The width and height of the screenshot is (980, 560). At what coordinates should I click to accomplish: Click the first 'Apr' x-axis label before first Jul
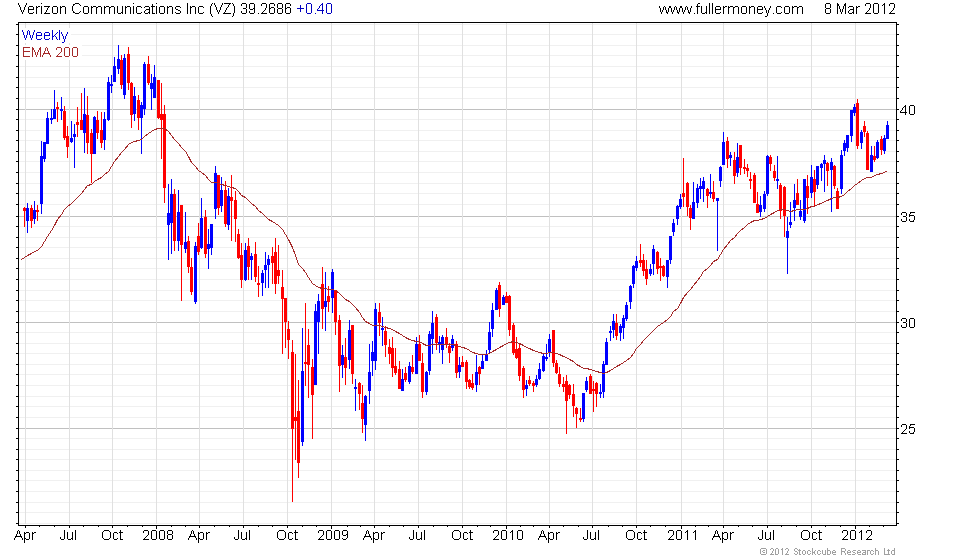24,536
